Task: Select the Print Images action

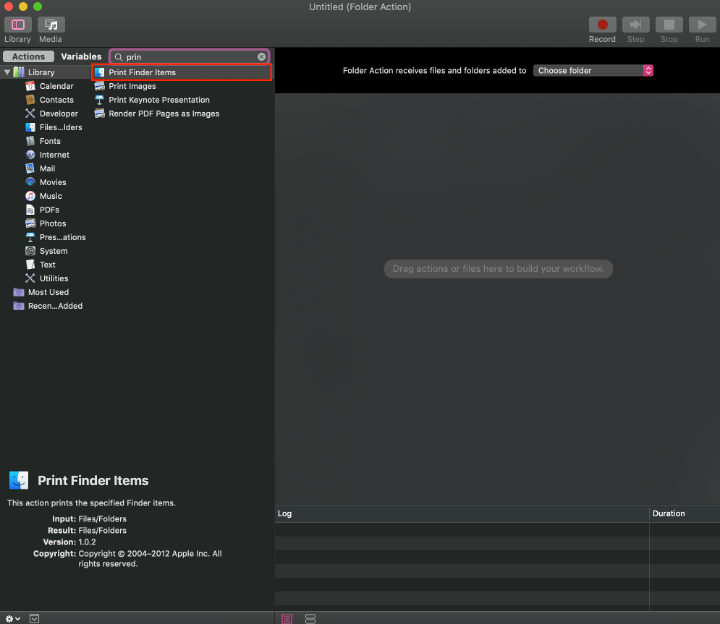Action: [182, 86]
